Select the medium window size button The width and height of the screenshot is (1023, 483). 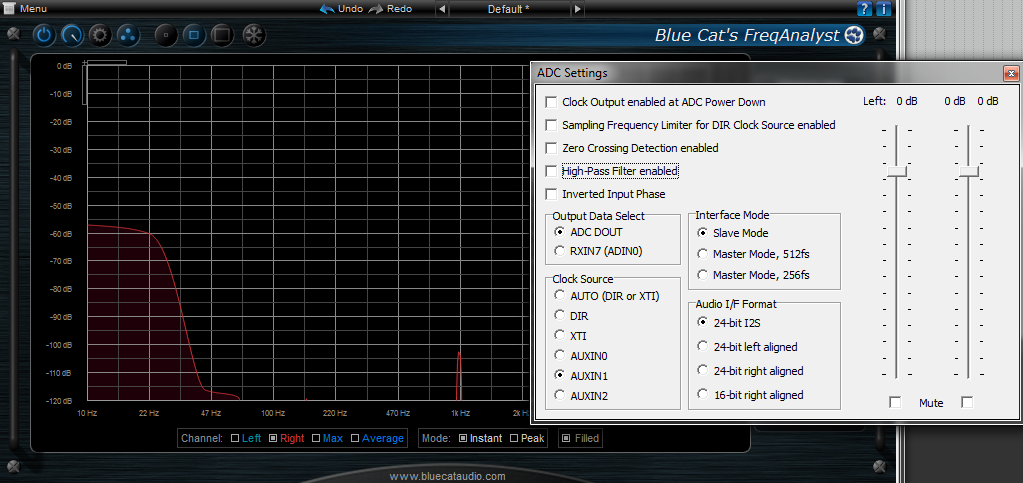point(194,35)
